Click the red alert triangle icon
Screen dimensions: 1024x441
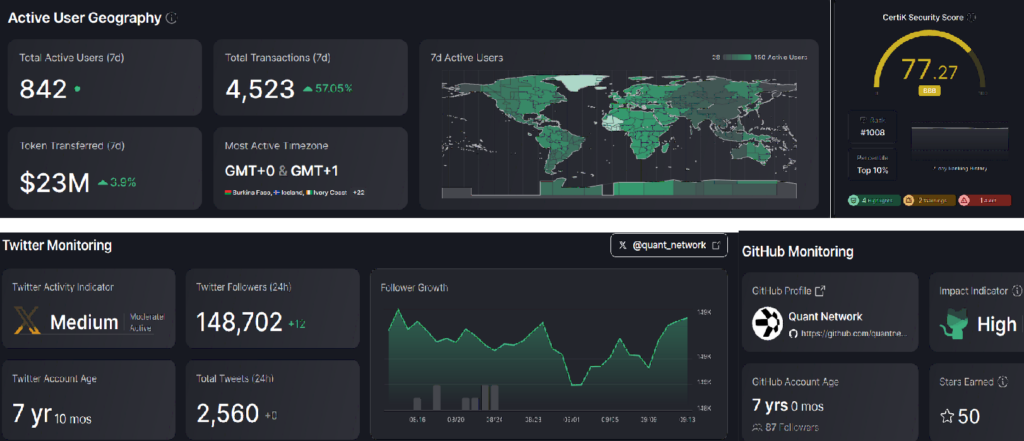pos(964,201)
